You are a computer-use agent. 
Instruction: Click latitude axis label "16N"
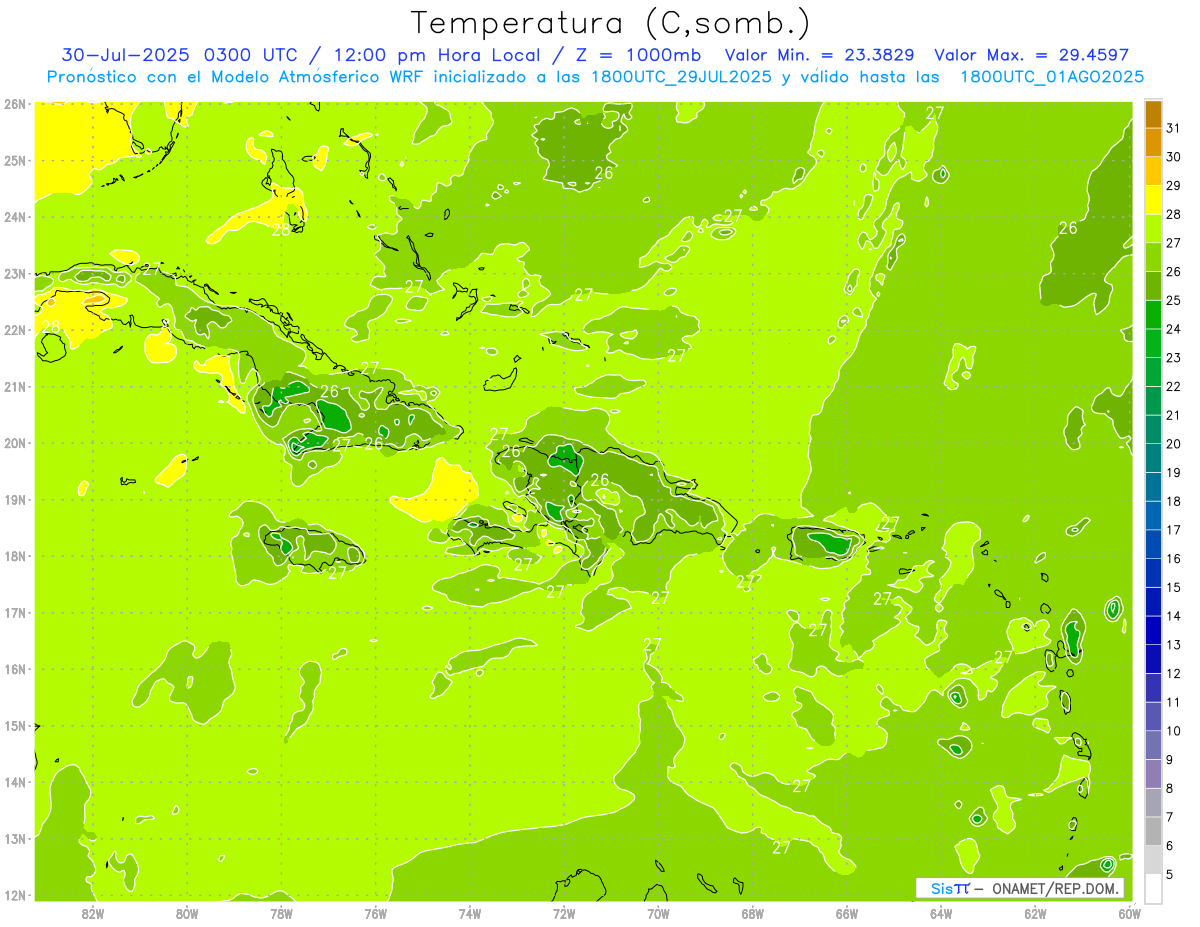pyautogui.click(x=14, y=669)
